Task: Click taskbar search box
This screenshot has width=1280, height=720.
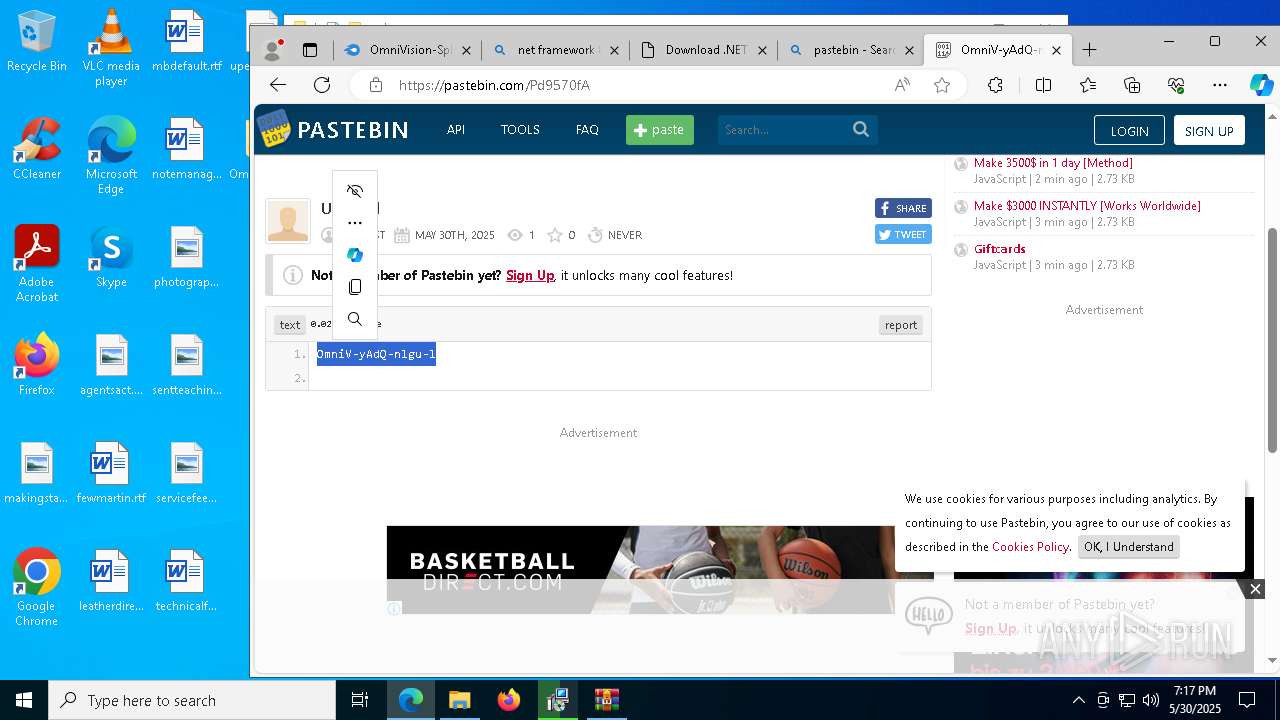Action: point(192,700)
